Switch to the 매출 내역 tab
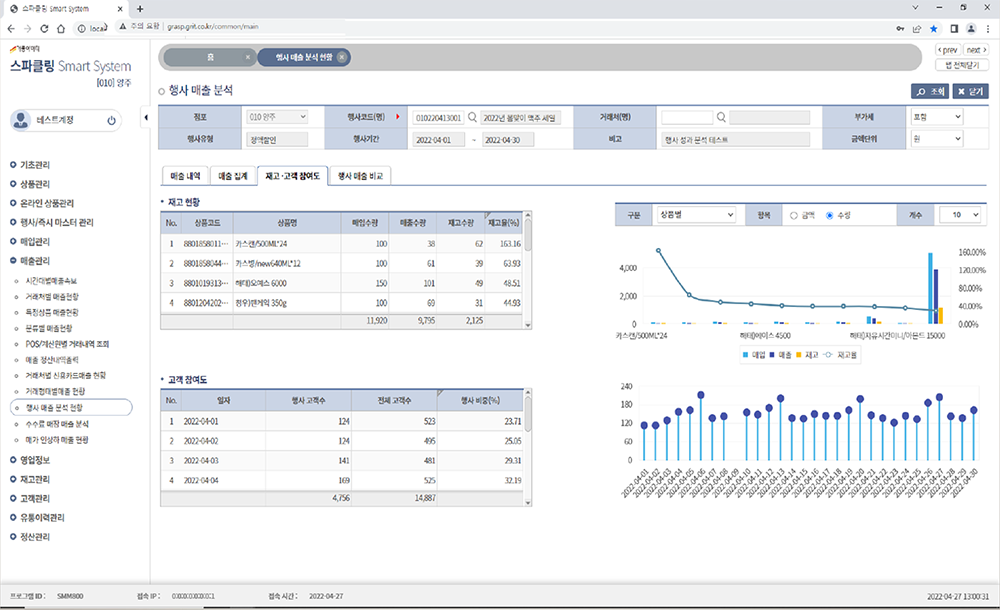1000x610 pixels. pyautogui.click(x=185, y=176)
